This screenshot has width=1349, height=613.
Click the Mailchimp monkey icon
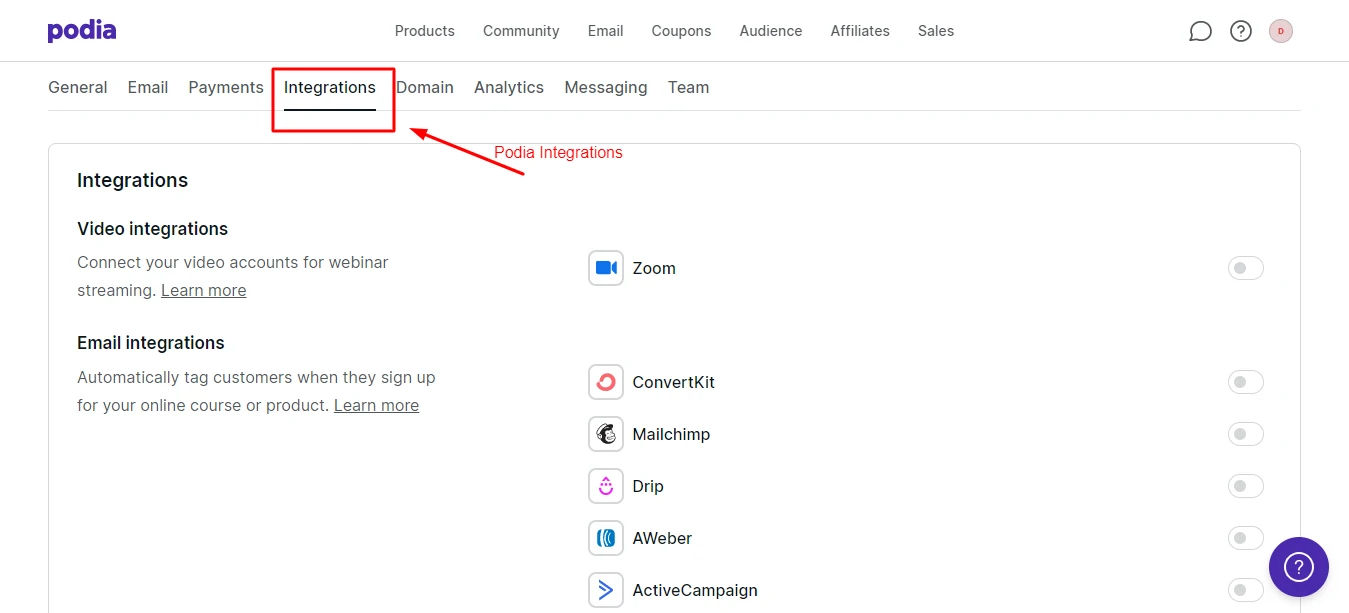(x=606, y=434)
